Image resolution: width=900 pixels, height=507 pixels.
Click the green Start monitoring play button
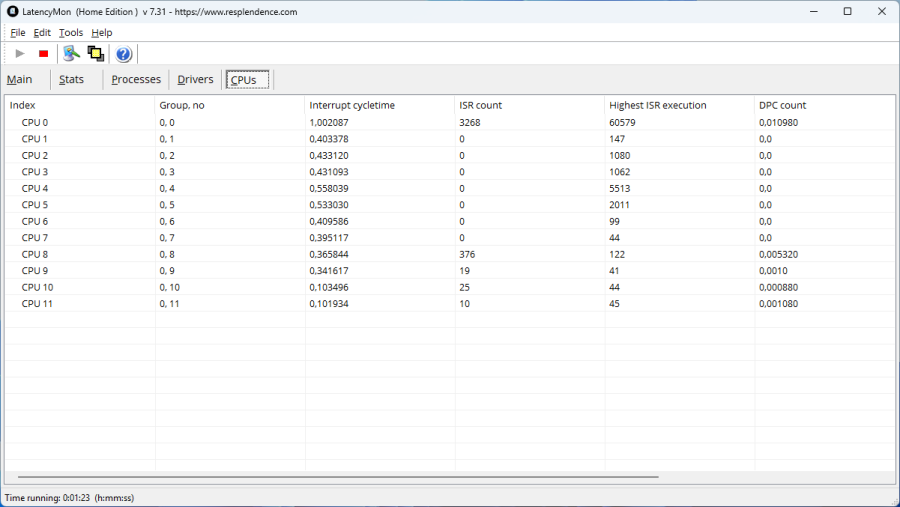(20, 54)
